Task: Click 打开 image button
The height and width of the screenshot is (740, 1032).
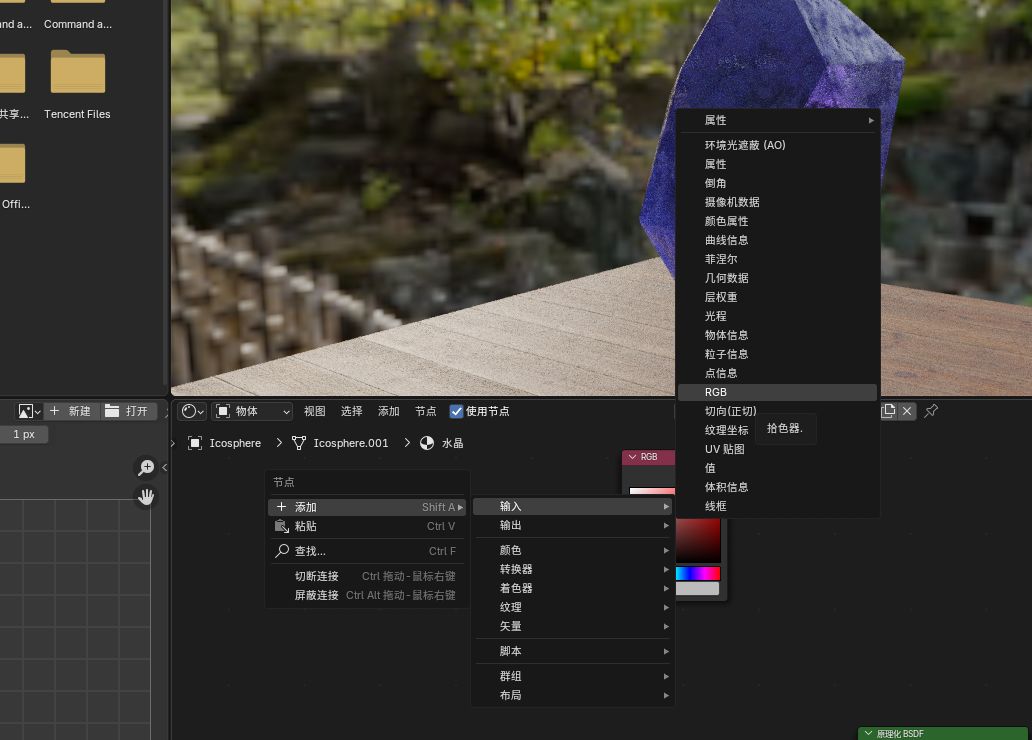Action: click(128, 411)
